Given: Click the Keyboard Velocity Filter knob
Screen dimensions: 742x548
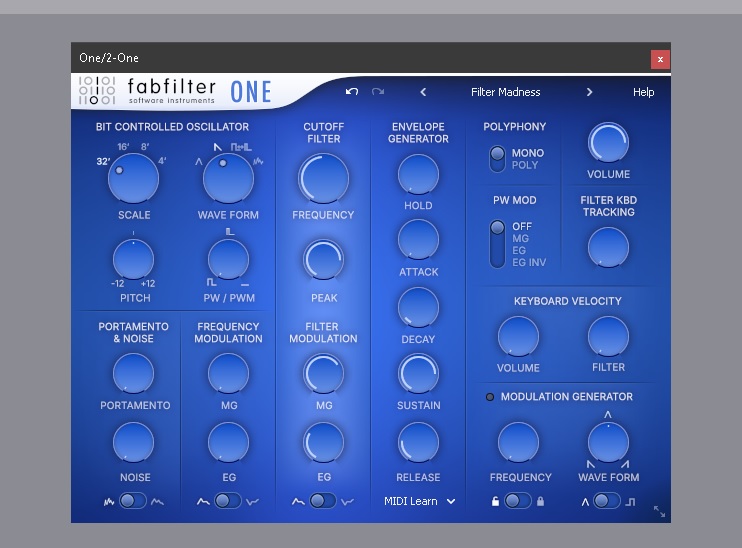Looking at the screenshot, I should (x=608, y=336).
